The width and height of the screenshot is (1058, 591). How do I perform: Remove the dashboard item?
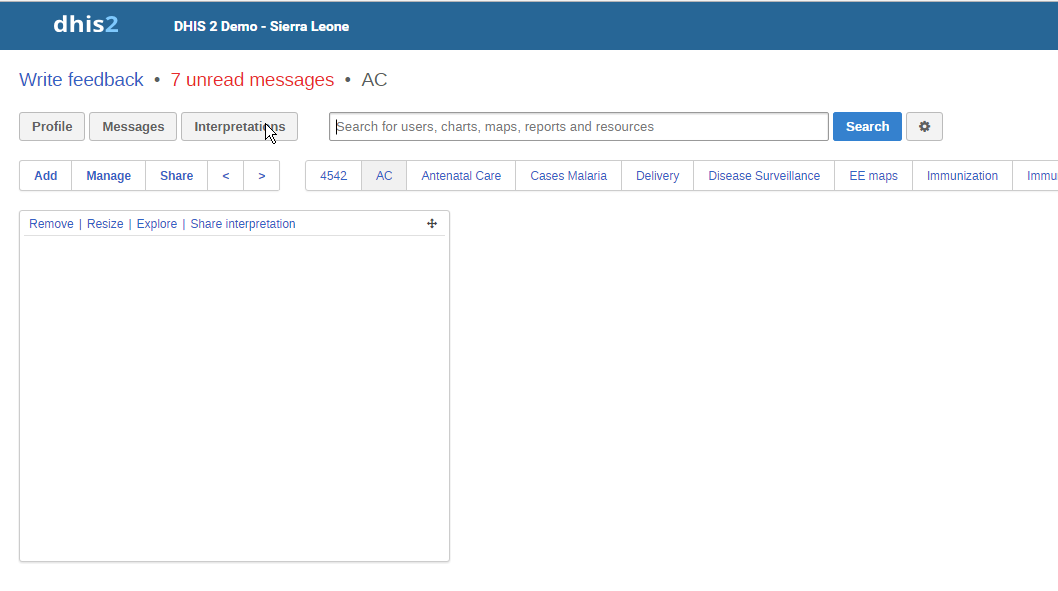[x=51, y=224]
